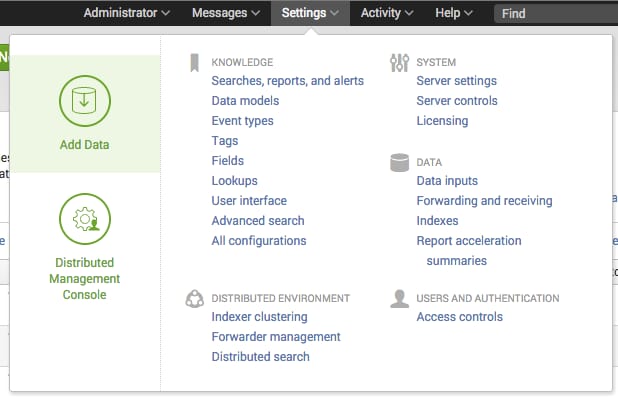Go to Lookups
The width and height of the screenshot is (618, 398).
click(x=235, y=181)
